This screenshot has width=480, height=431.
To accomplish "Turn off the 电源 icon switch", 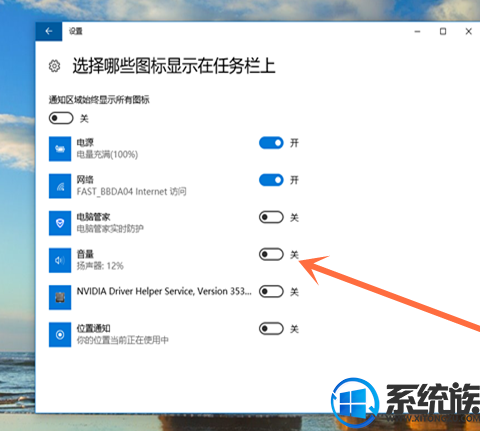I will click(271, 143).
